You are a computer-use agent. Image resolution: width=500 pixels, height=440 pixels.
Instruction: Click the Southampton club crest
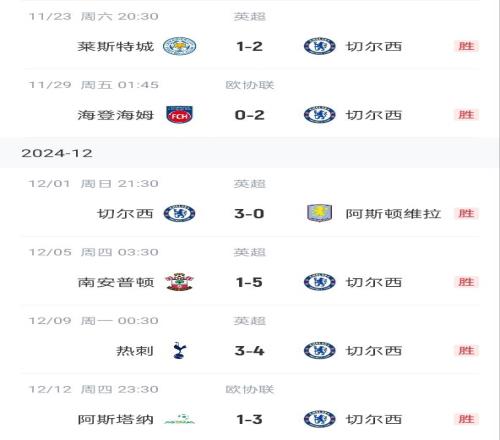[x=179, y=282]
